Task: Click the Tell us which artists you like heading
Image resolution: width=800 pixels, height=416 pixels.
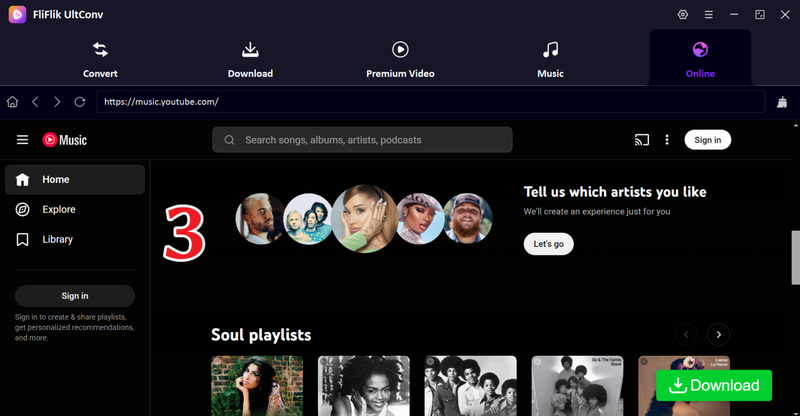Action: pos(615,192)
